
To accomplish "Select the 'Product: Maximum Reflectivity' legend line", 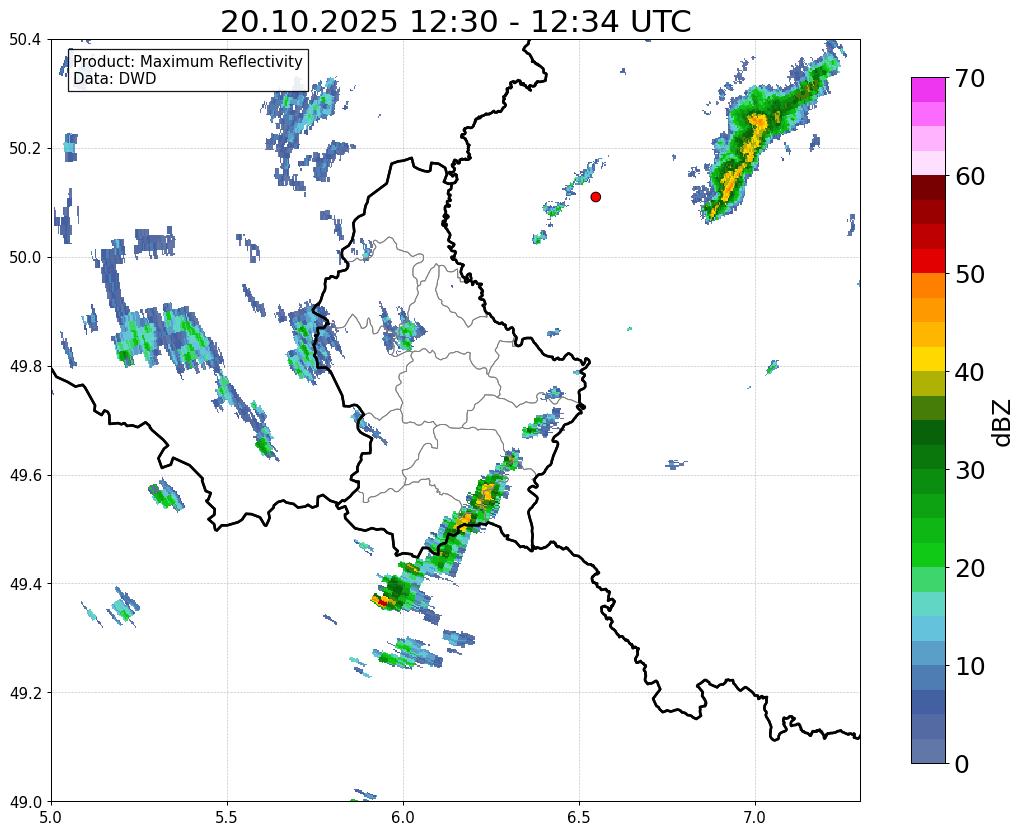I will pos(188,61).
